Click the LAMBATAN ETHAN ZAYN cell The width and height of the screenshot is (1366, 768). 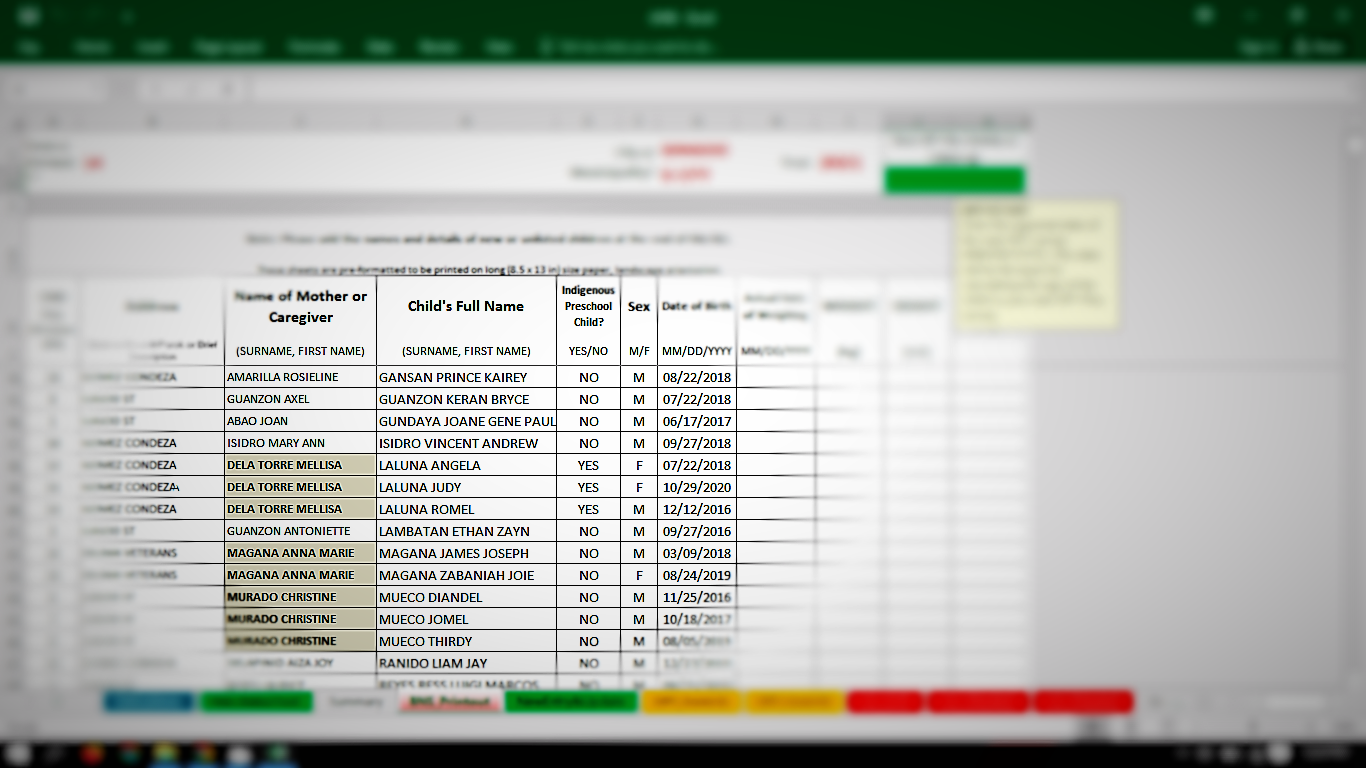(466, 531)
